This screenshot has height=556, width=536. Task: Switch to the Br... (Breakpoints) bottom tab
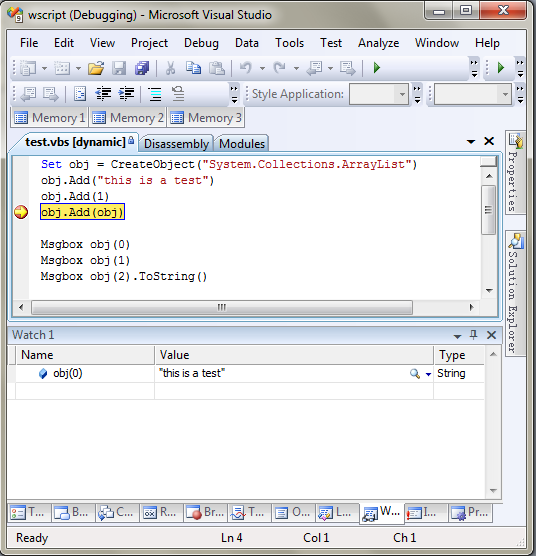(205, 512)
